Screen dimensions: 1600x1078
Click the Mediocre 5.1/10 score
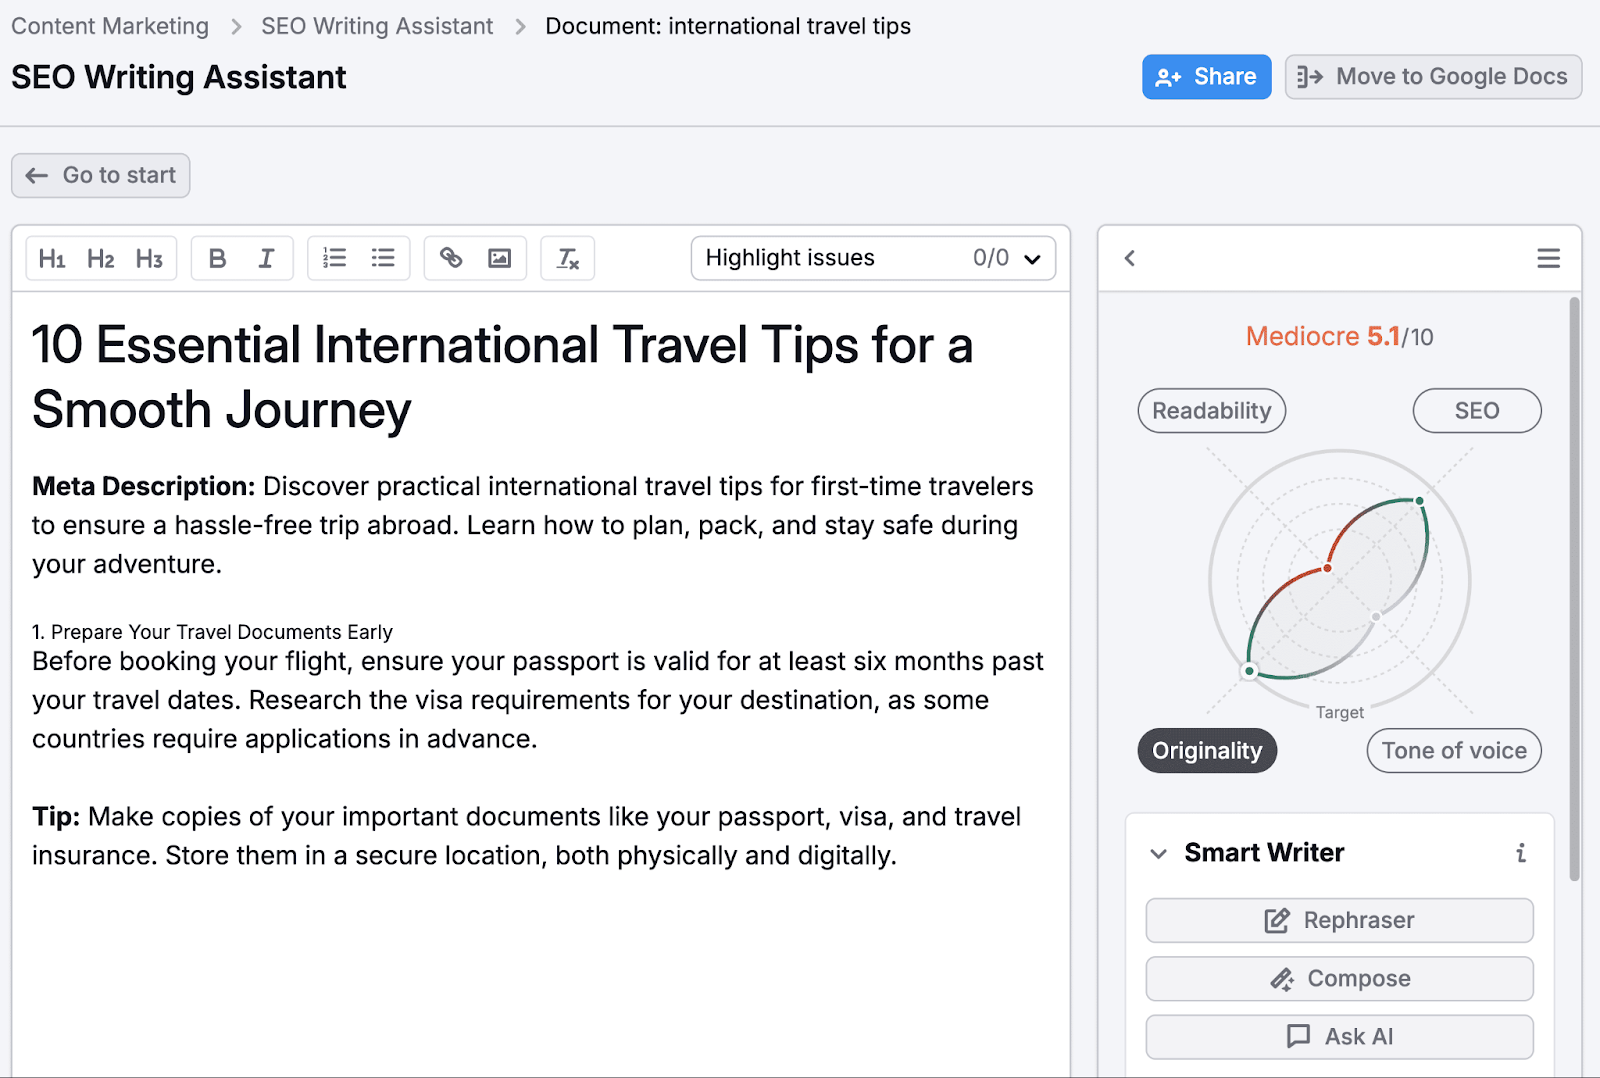1339,336
